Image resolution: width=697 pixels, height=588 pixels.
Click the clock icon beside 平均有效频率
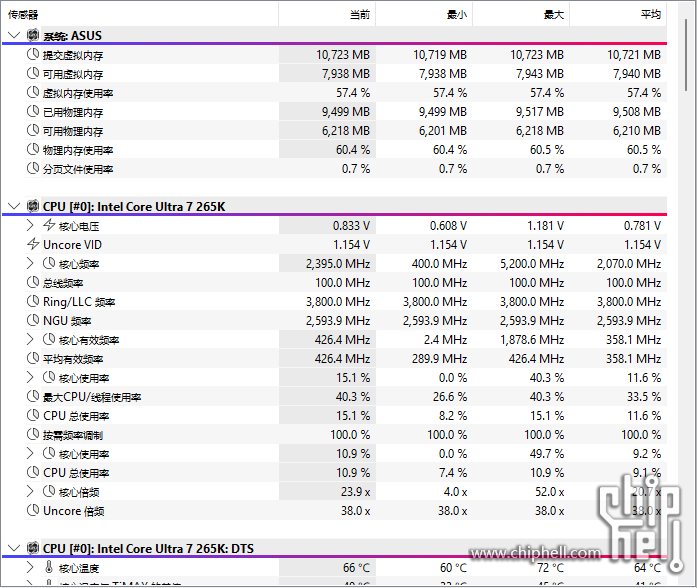tap(33, 358)
